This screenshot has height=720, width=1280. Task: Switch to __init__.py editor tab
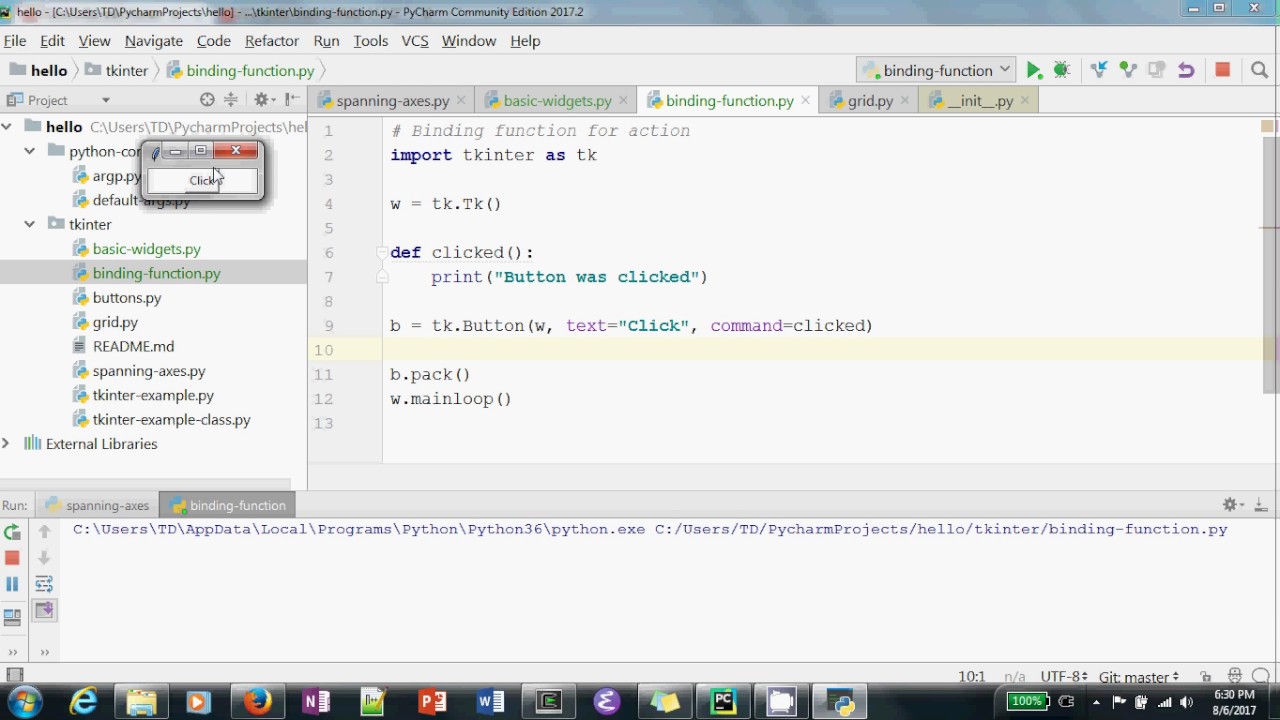point(980,101)
